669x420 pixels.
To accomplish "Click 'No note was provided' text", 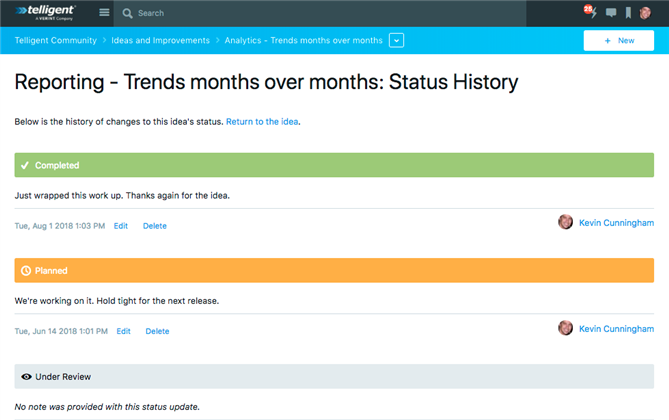I will [x=107, y=407].
